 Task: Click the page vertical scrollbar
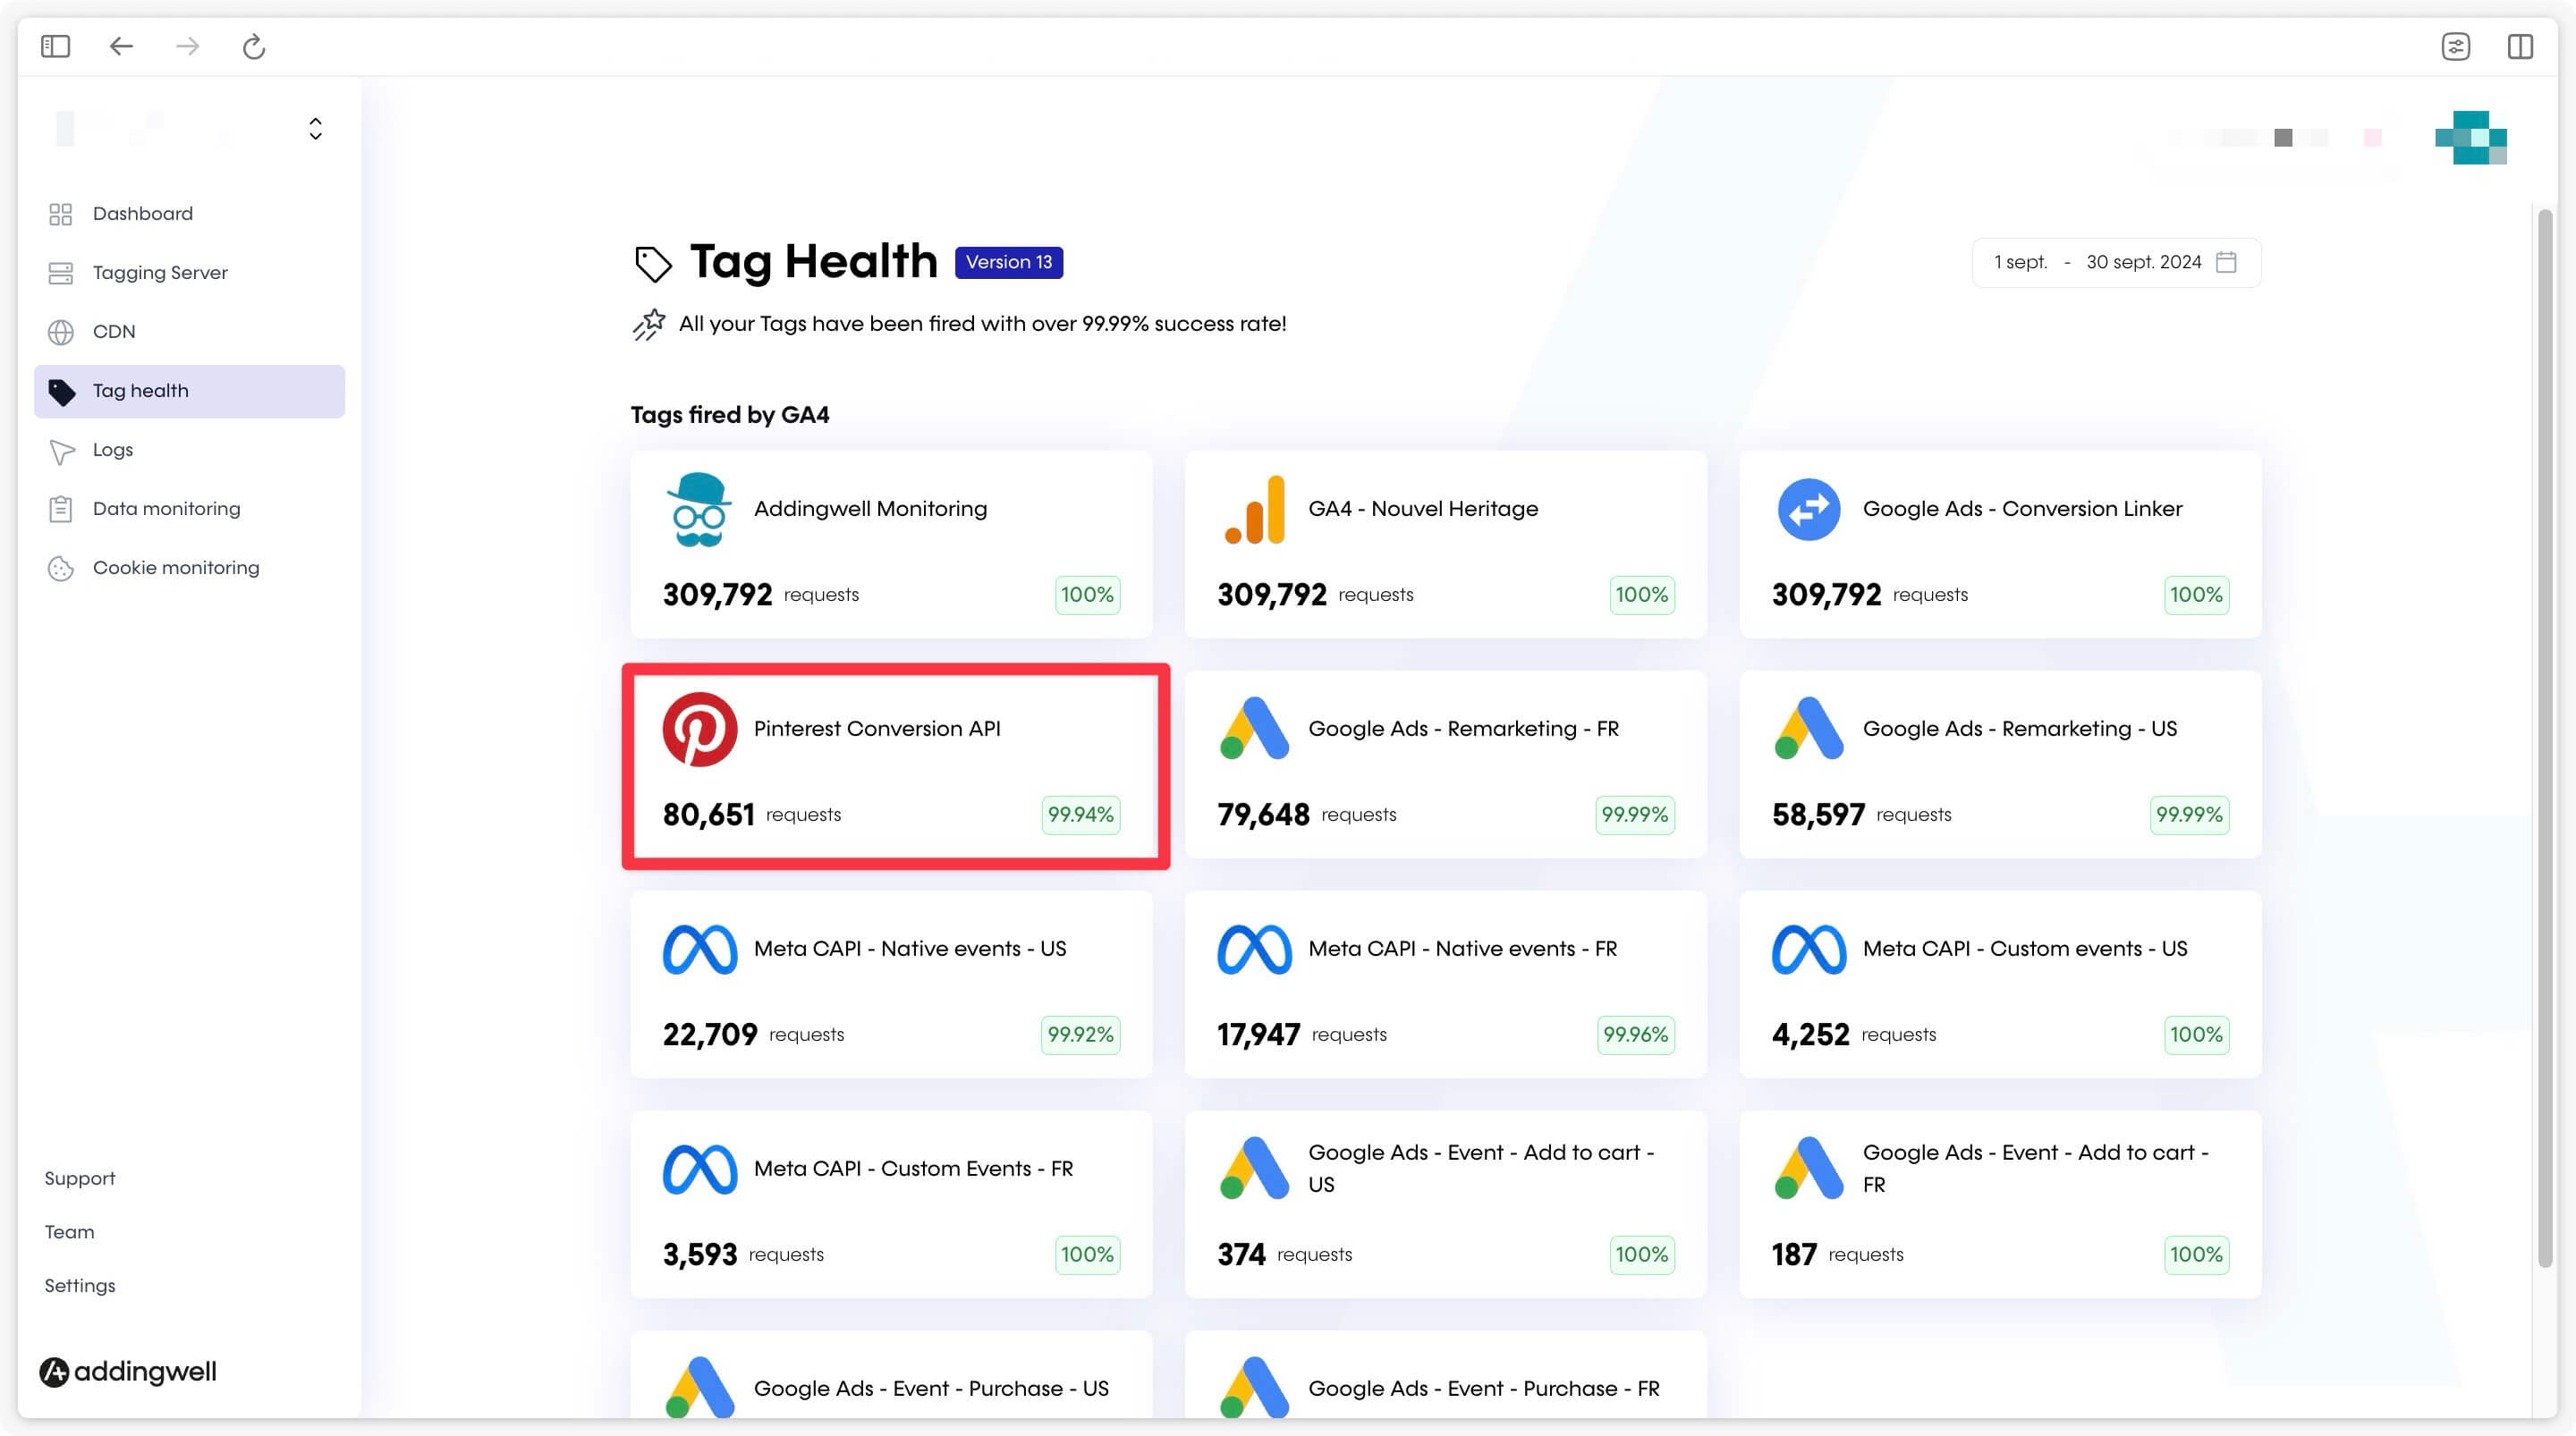click(x=2546, y=738)
